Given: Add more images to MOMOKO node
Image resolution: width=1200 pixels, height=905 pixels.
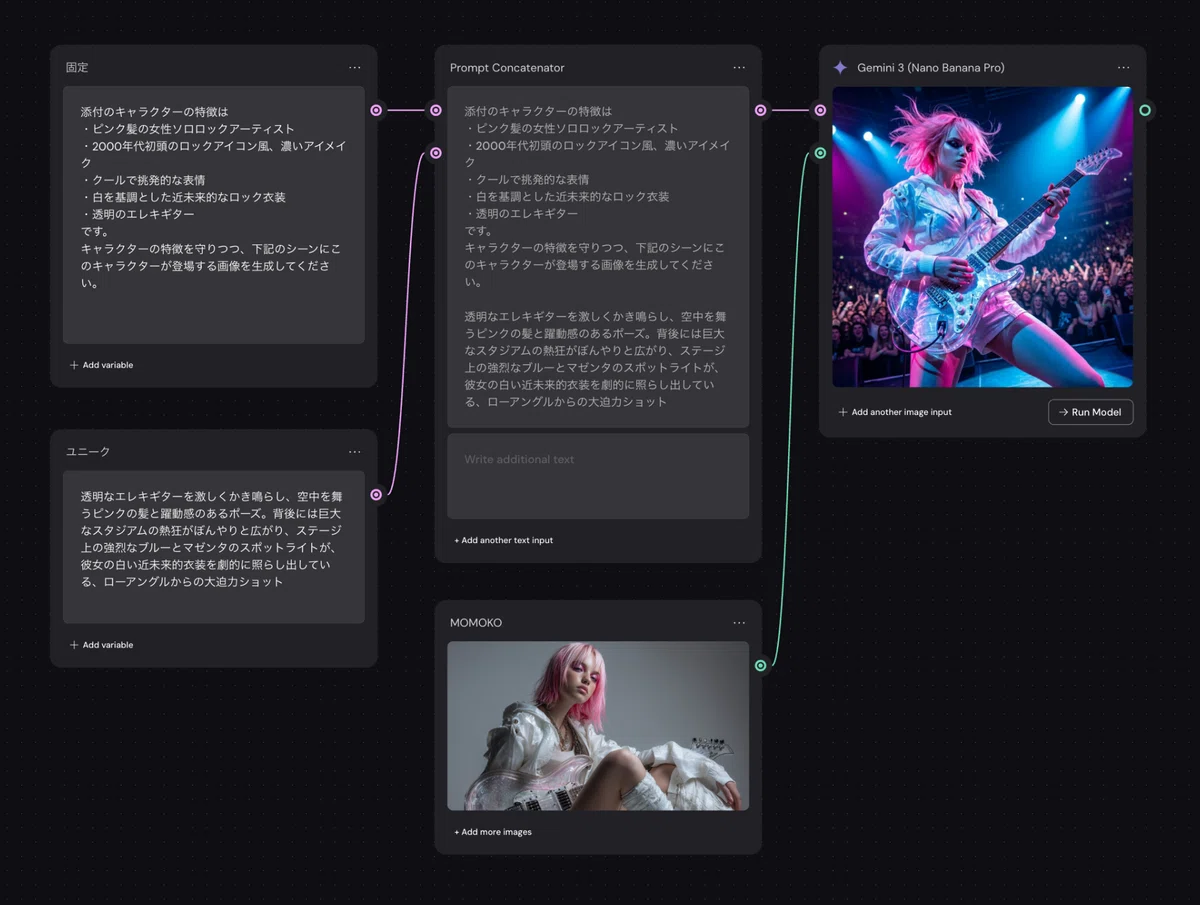Looking at the screenshot, I should tap(492, 832).
